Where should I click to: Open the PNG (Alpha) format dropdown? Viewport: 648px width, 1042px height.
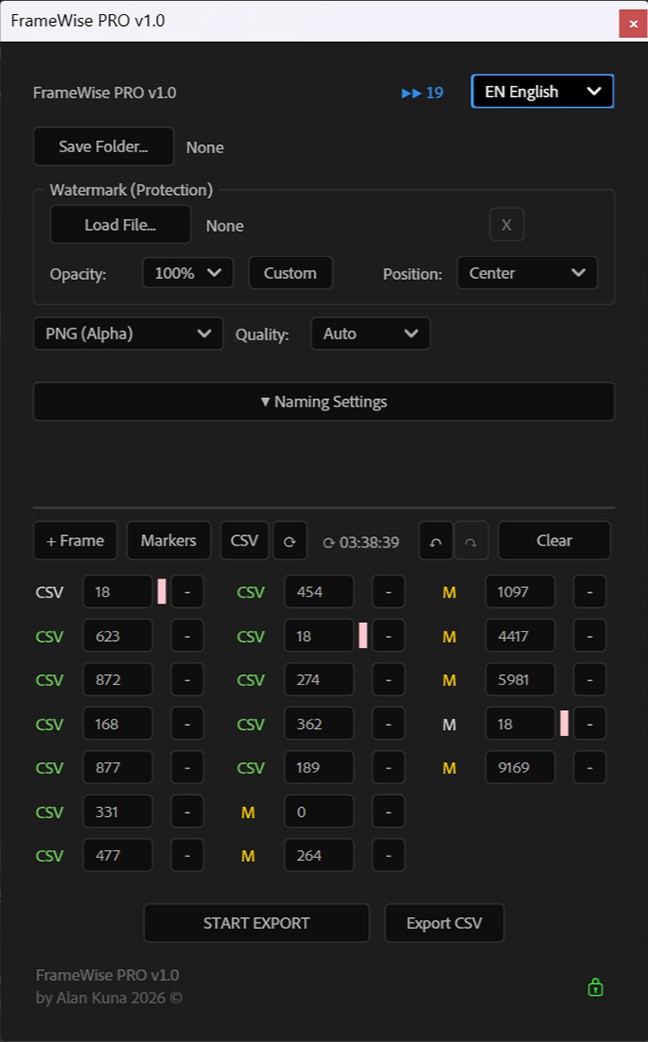pyautogui.click(x=128, y=334)
